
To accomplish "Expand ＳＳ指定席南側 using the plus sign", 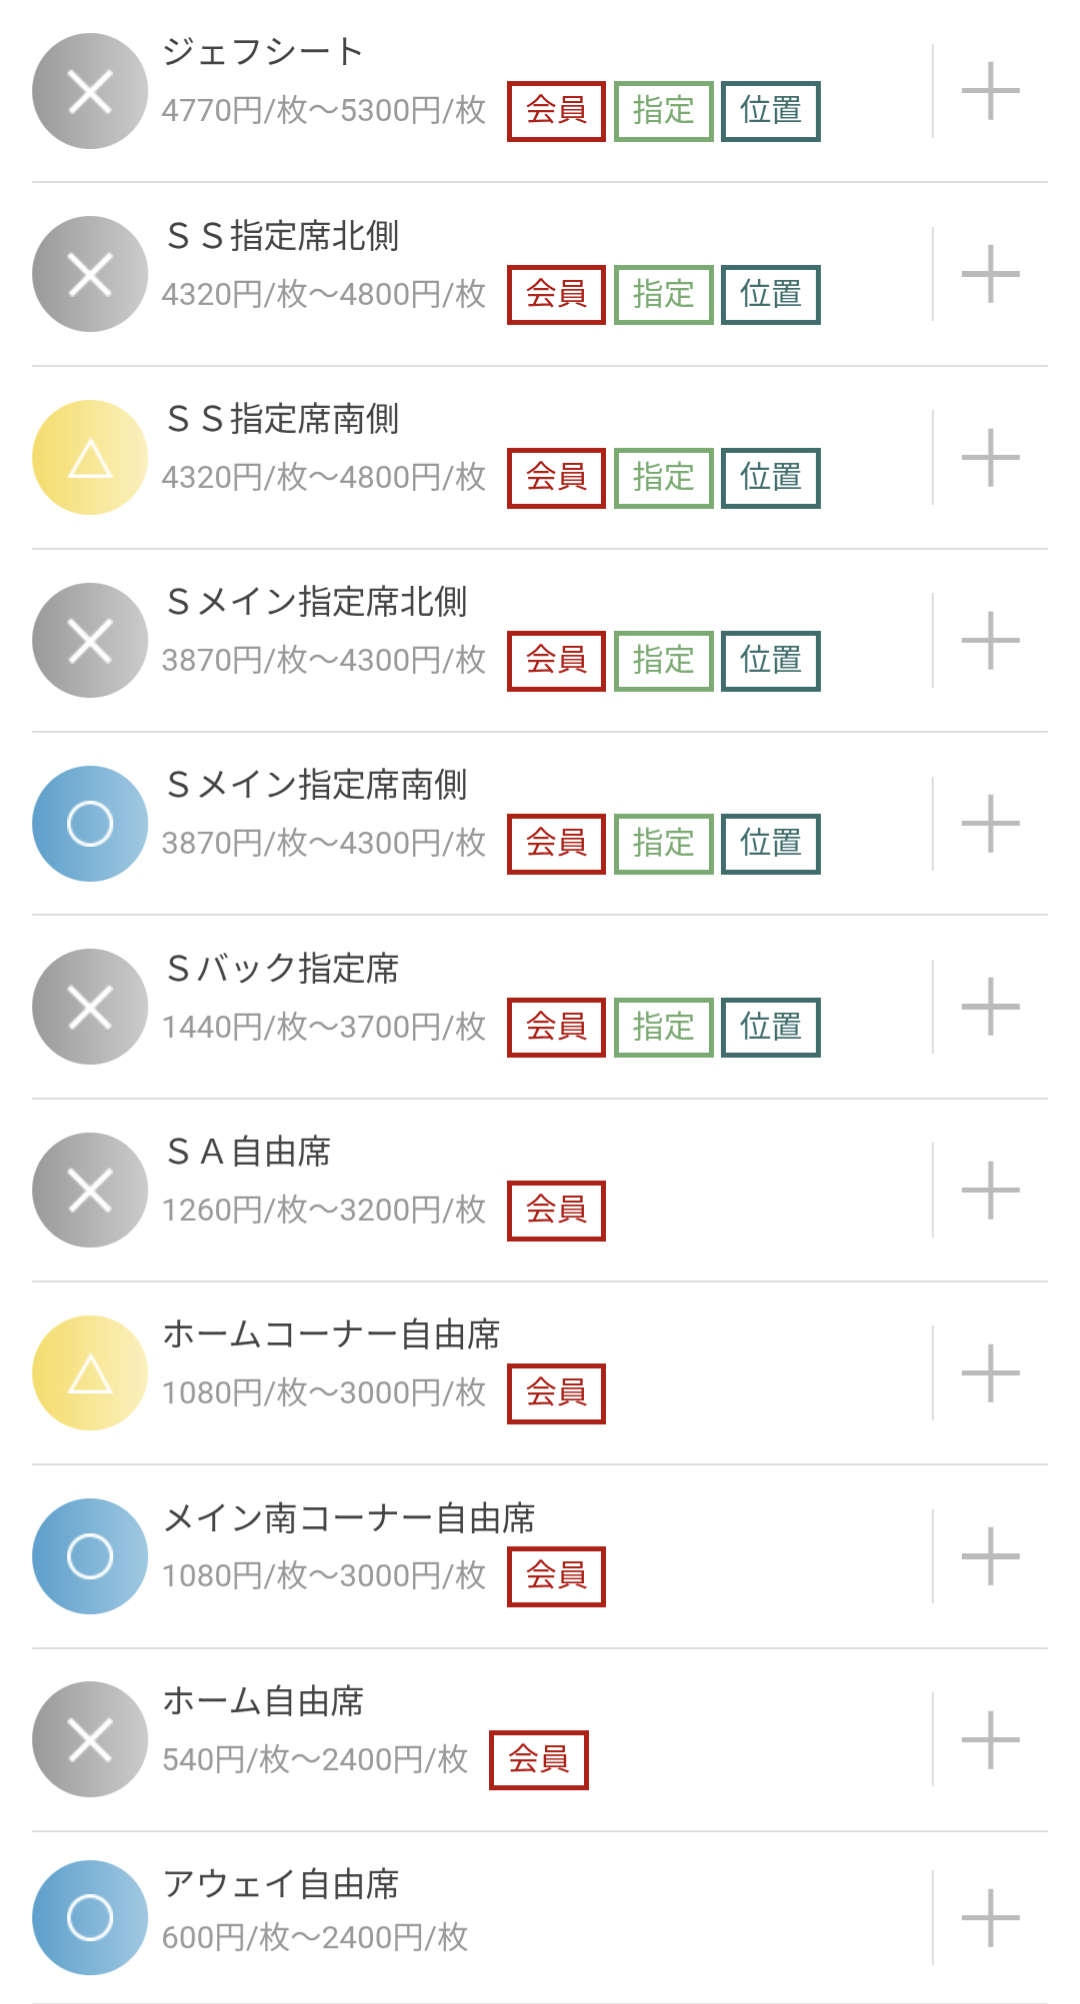I will 990,458.
